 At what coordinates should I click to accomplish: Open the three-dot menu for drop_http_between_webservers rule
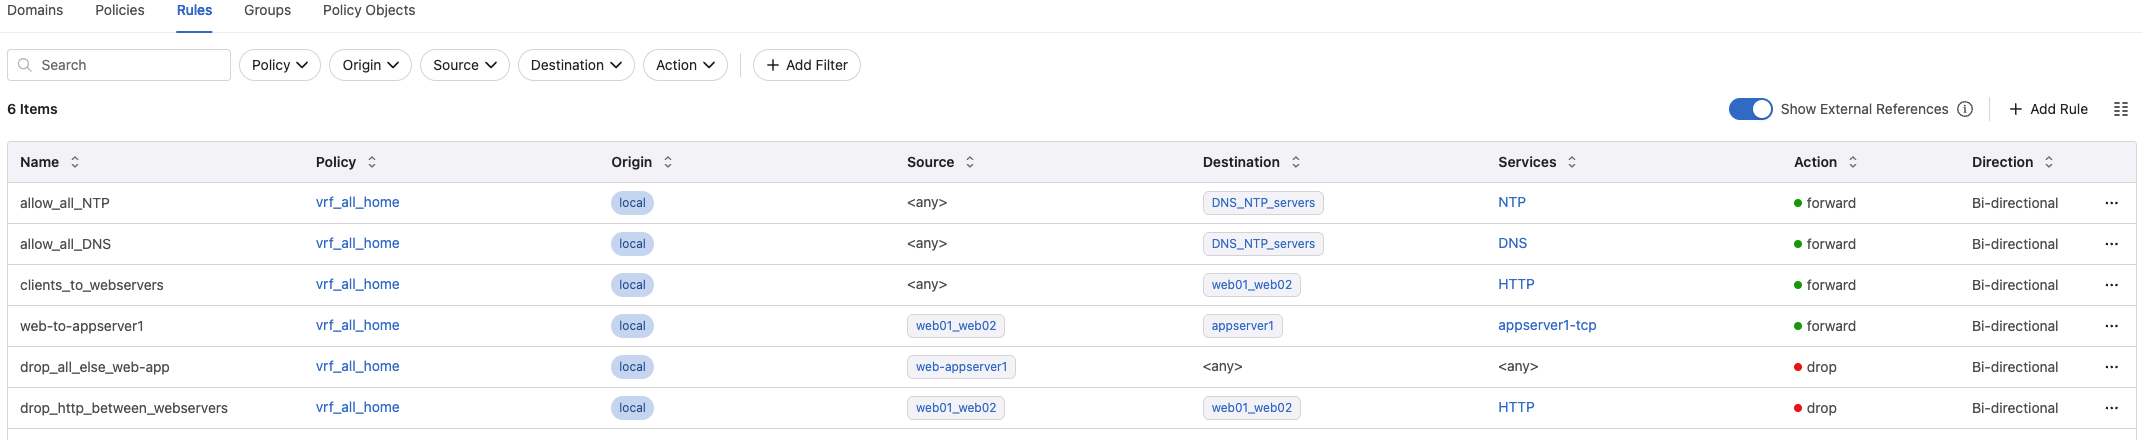(2111, 408)
